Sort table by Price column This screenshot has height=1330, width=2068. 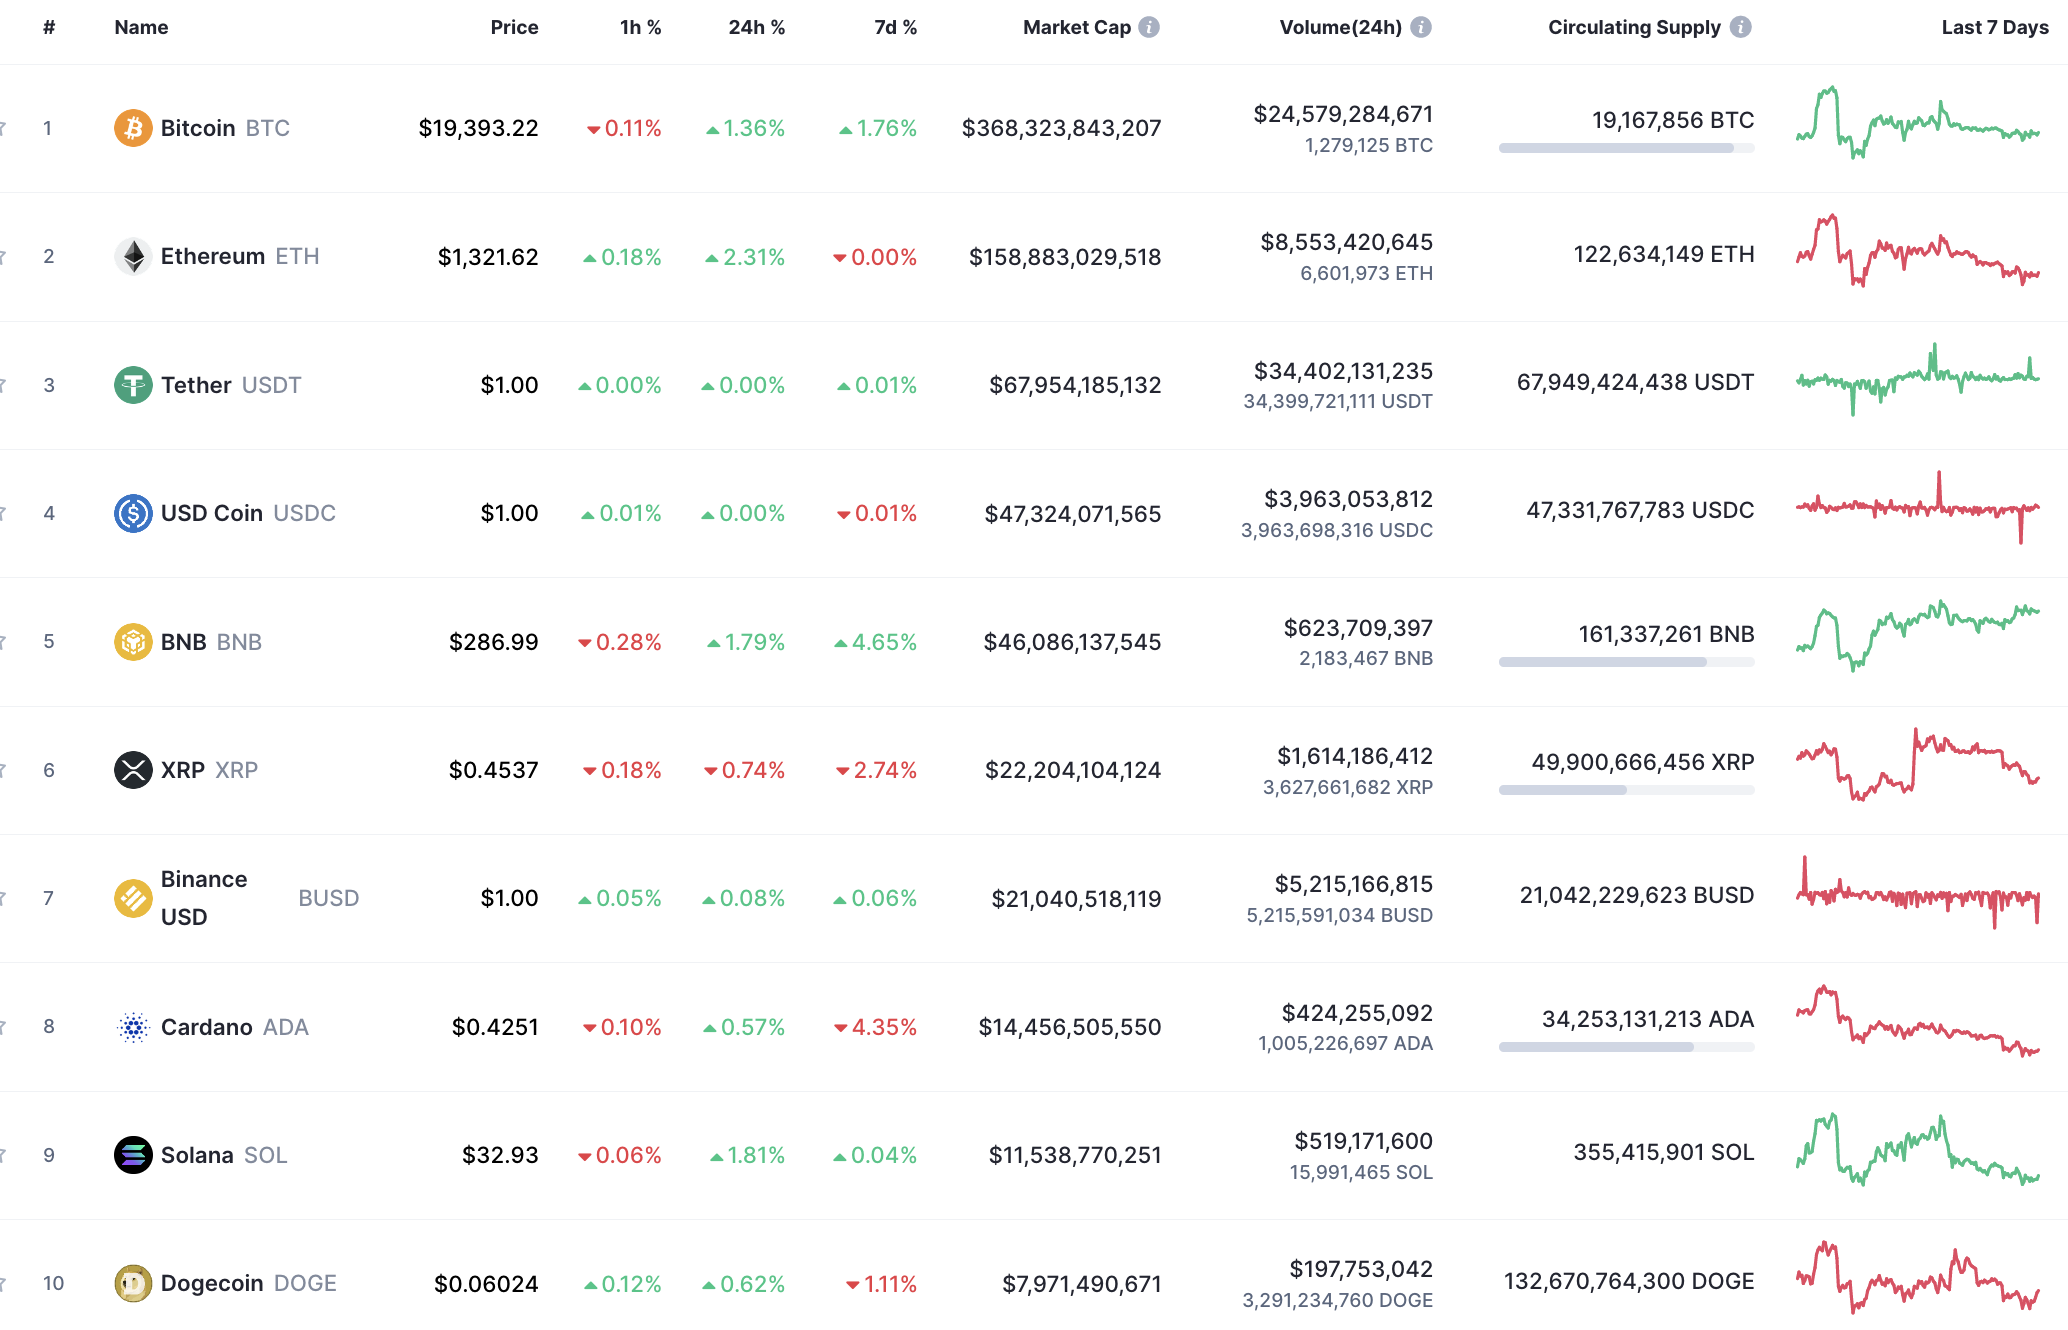tap(514, 27)
